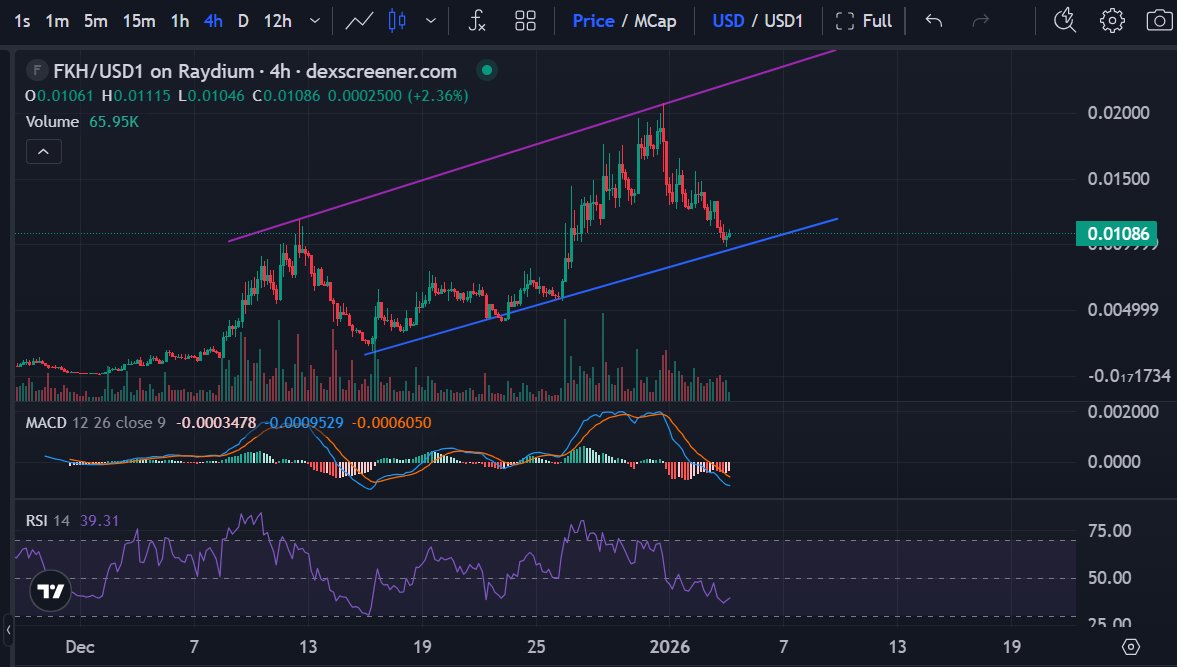
Task: Toggle chart to MCap mode
Action: click(655, 21)
